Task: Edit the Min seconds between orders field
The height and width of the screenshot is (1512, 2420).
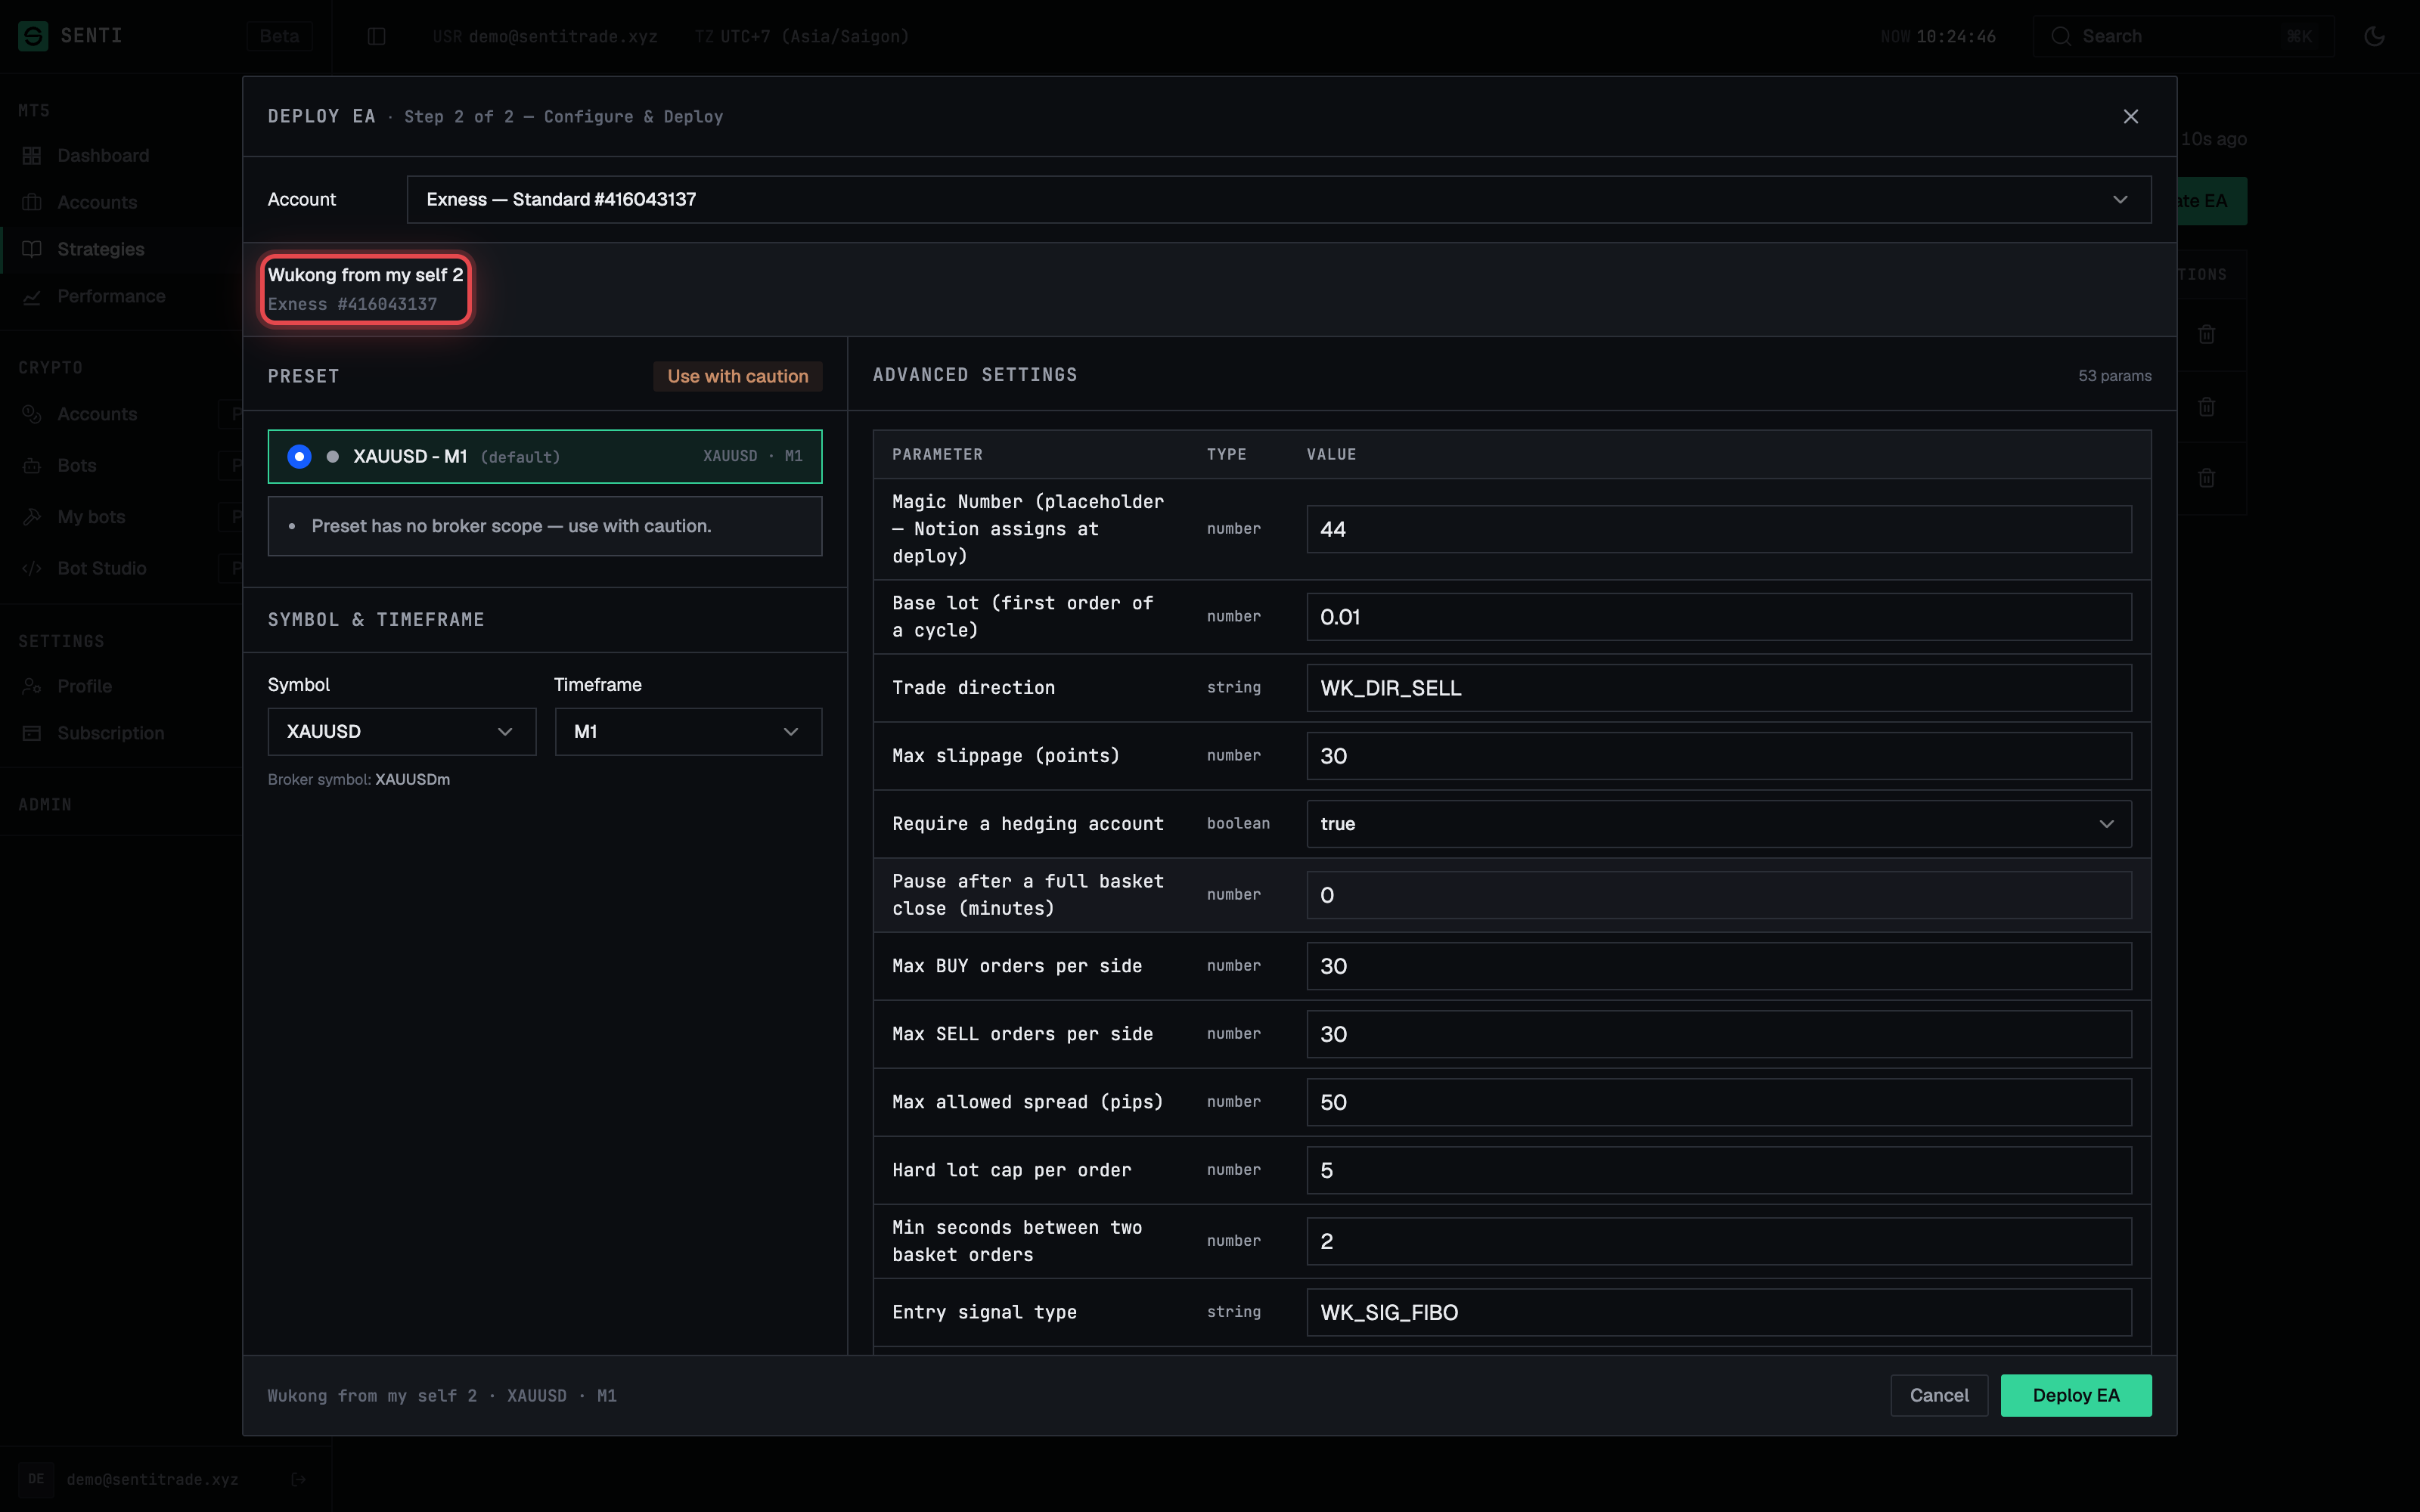Action: click(1718, 1240)
